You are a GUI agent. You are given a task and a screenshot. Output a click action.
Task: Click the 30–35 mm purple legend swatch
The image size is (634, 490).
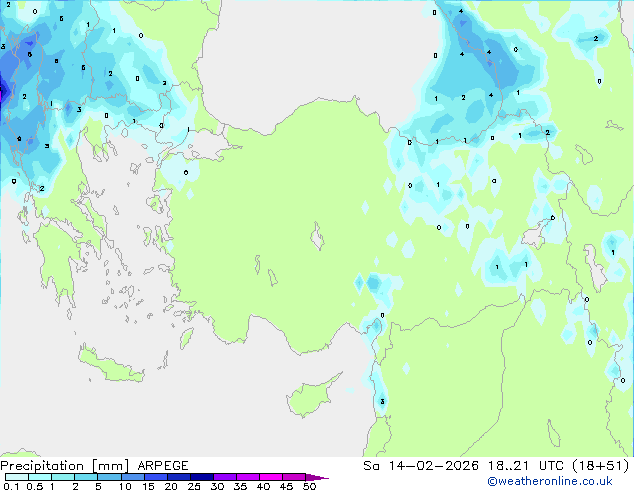tap(224, 477)
